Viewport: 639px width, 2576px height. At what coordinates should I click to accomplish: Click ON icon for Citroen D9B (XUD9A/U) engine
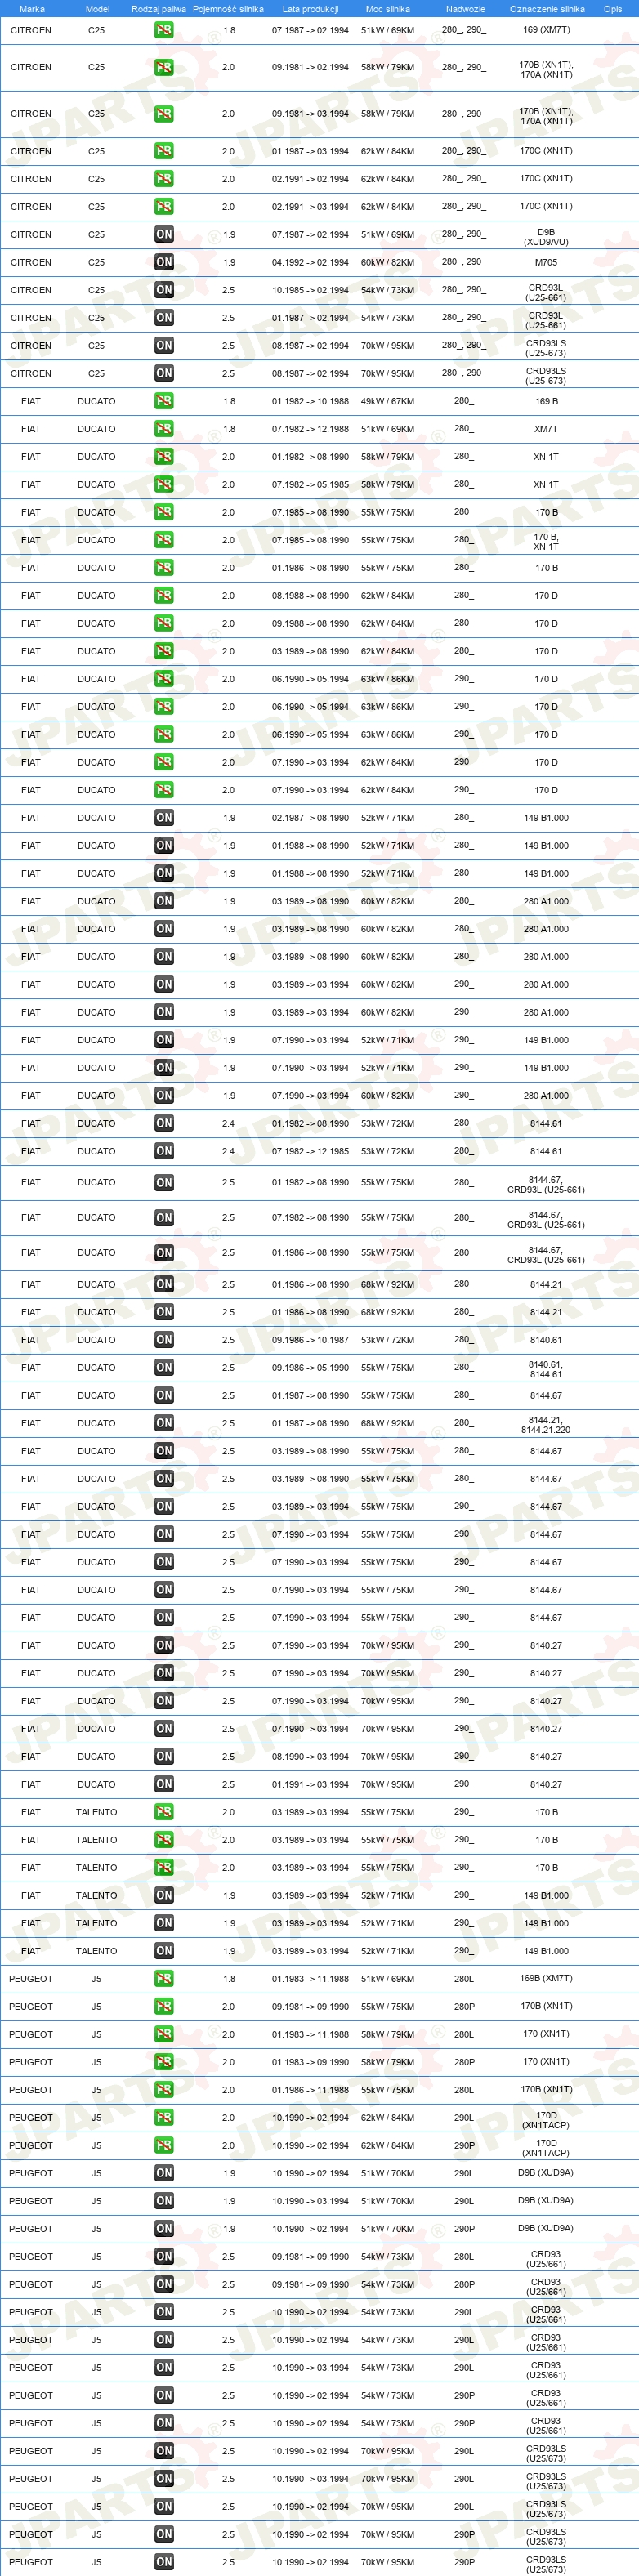164,234
